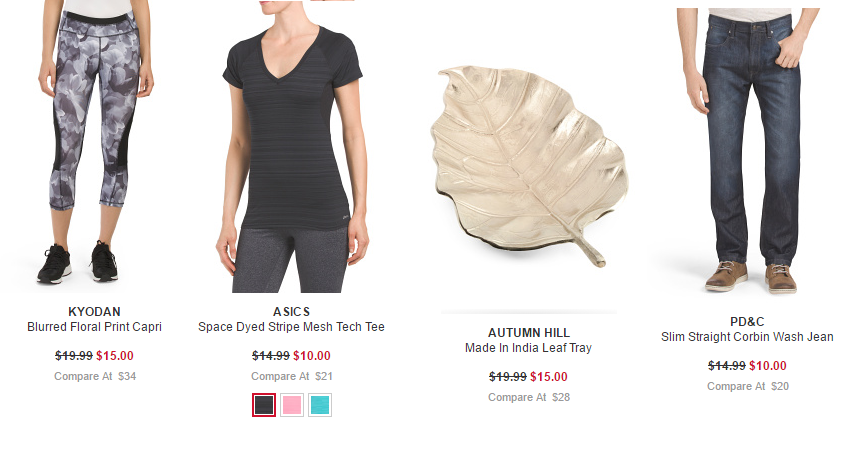Click the $14.99 crossed-out price for PD&C jean
The width and height of the screenshot is (858, 450).
pyautogui.click(x=727, y=366)
